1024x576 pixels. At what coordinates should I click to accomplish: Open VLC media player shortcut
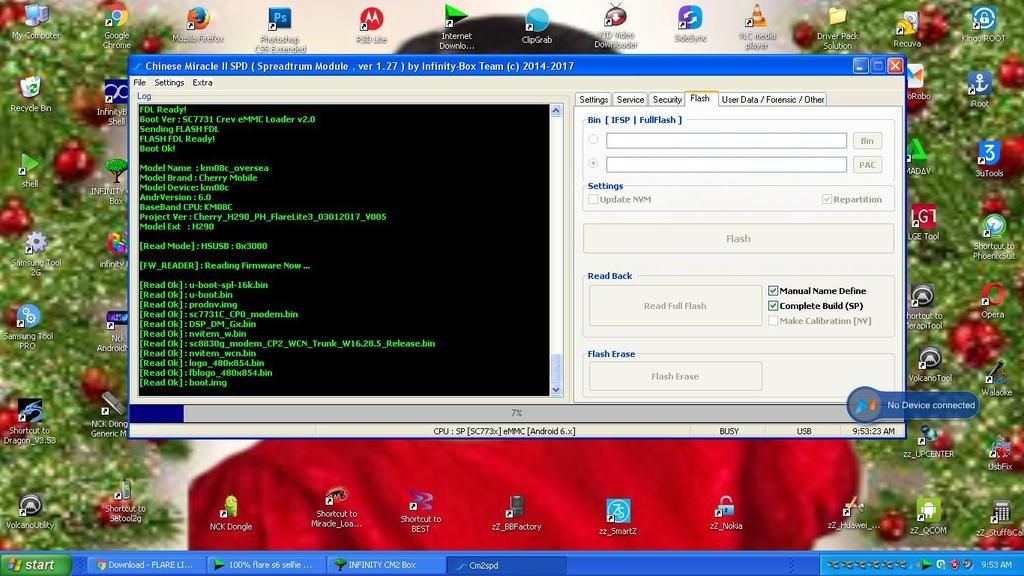[758, 18]
